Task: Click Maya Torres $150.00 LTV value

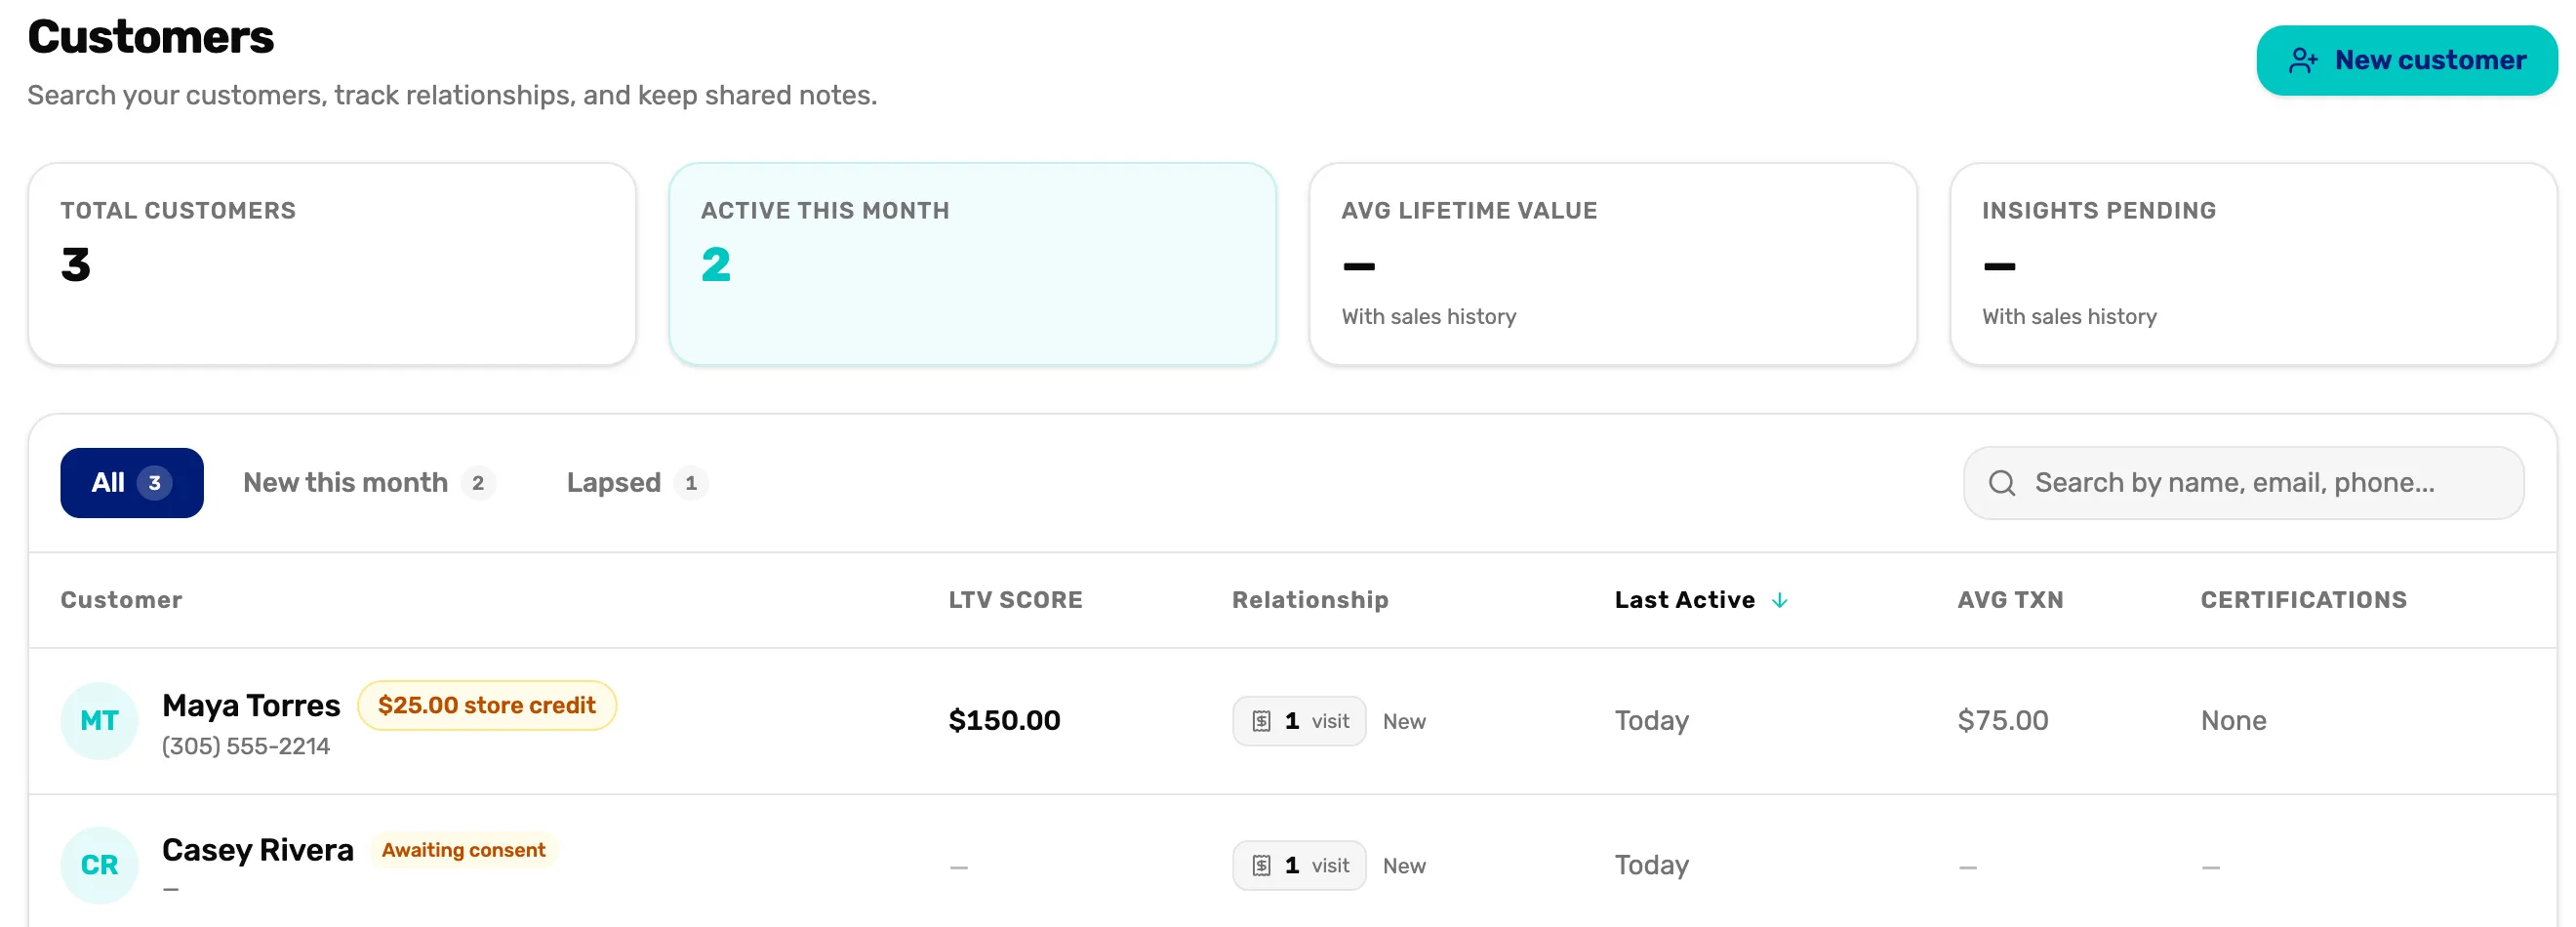Action: pyautogui.click(x=1004, y=721)
